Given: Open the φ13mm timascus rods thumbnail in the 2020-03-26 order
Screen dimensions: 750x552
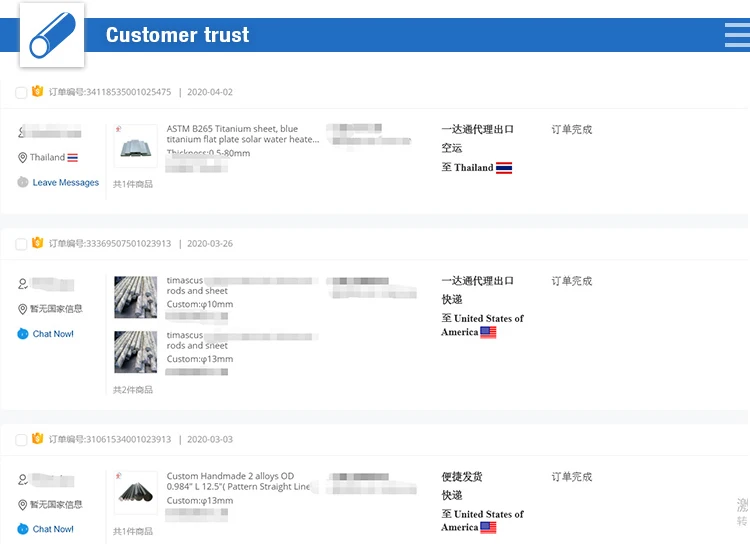Looking at the screenshot, I should [136, 351].
